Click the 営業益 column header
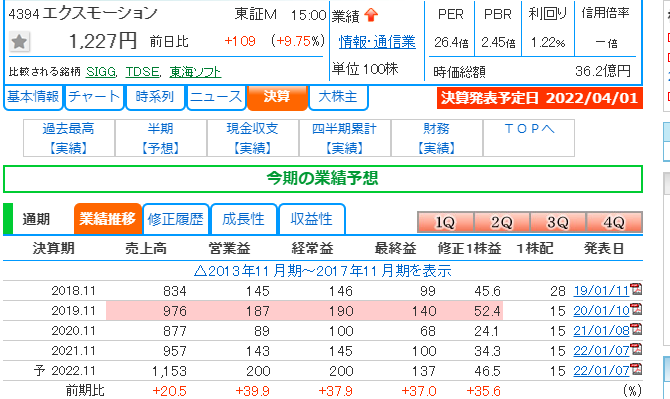670x399 pixels. point(229,248)
